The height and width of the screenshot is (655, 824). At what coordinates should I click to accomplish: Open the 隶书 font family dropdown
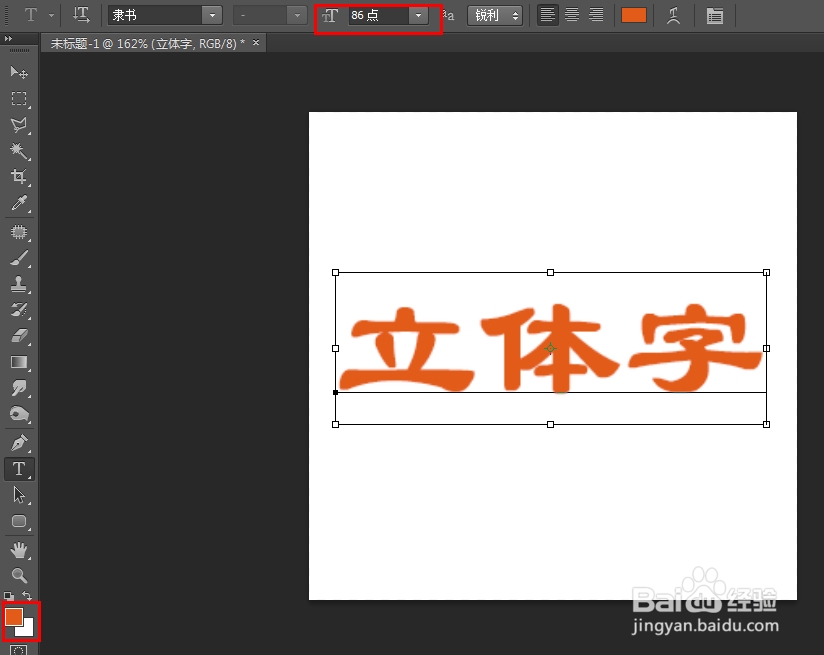point(211,15)
